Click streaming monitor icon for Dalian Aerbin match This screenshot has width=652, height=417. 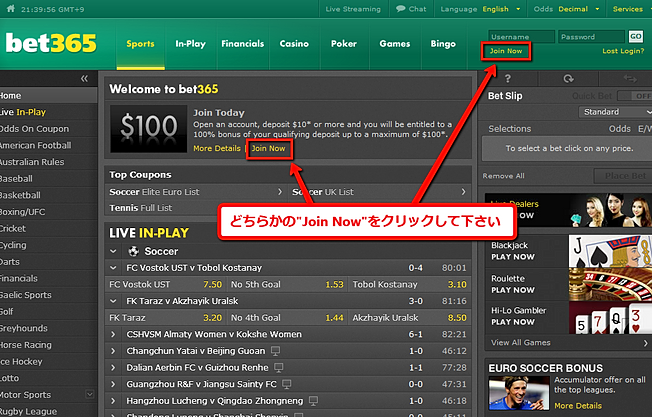click(x=279, y=368)
